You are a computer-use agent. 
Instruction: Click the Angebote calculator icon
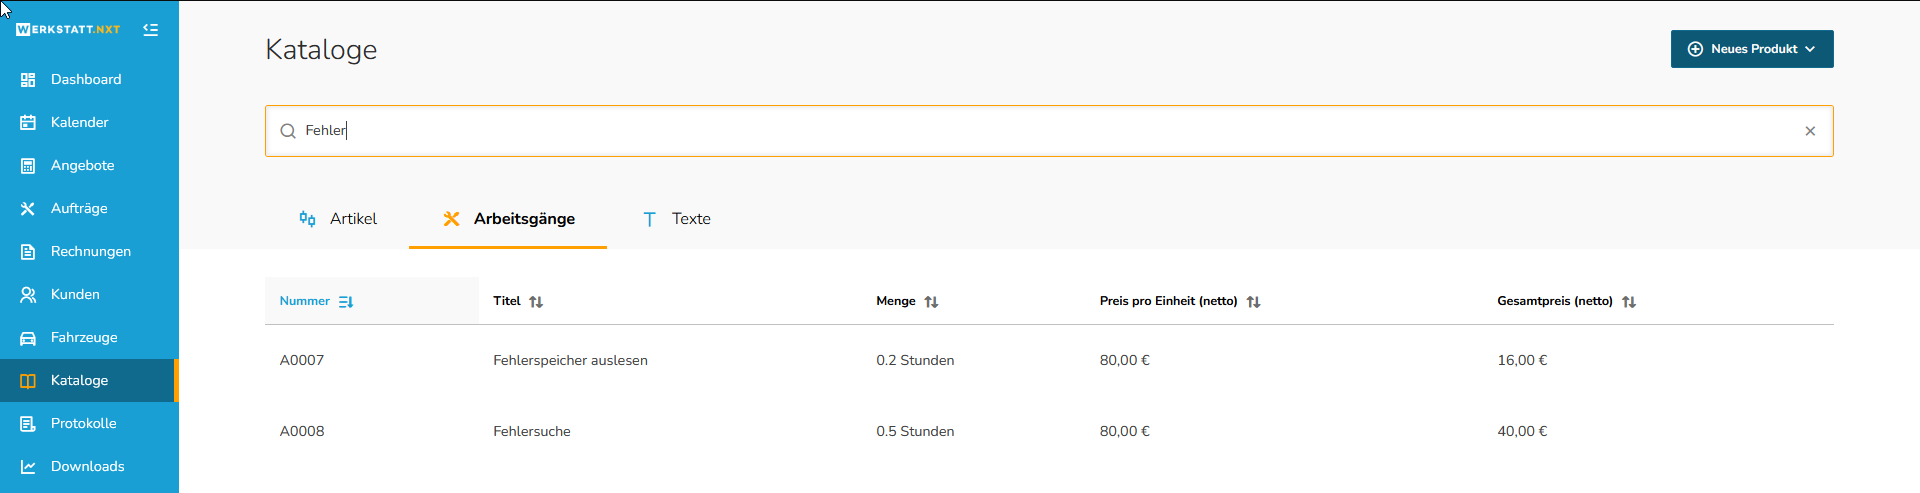click(x=28, y=166)
